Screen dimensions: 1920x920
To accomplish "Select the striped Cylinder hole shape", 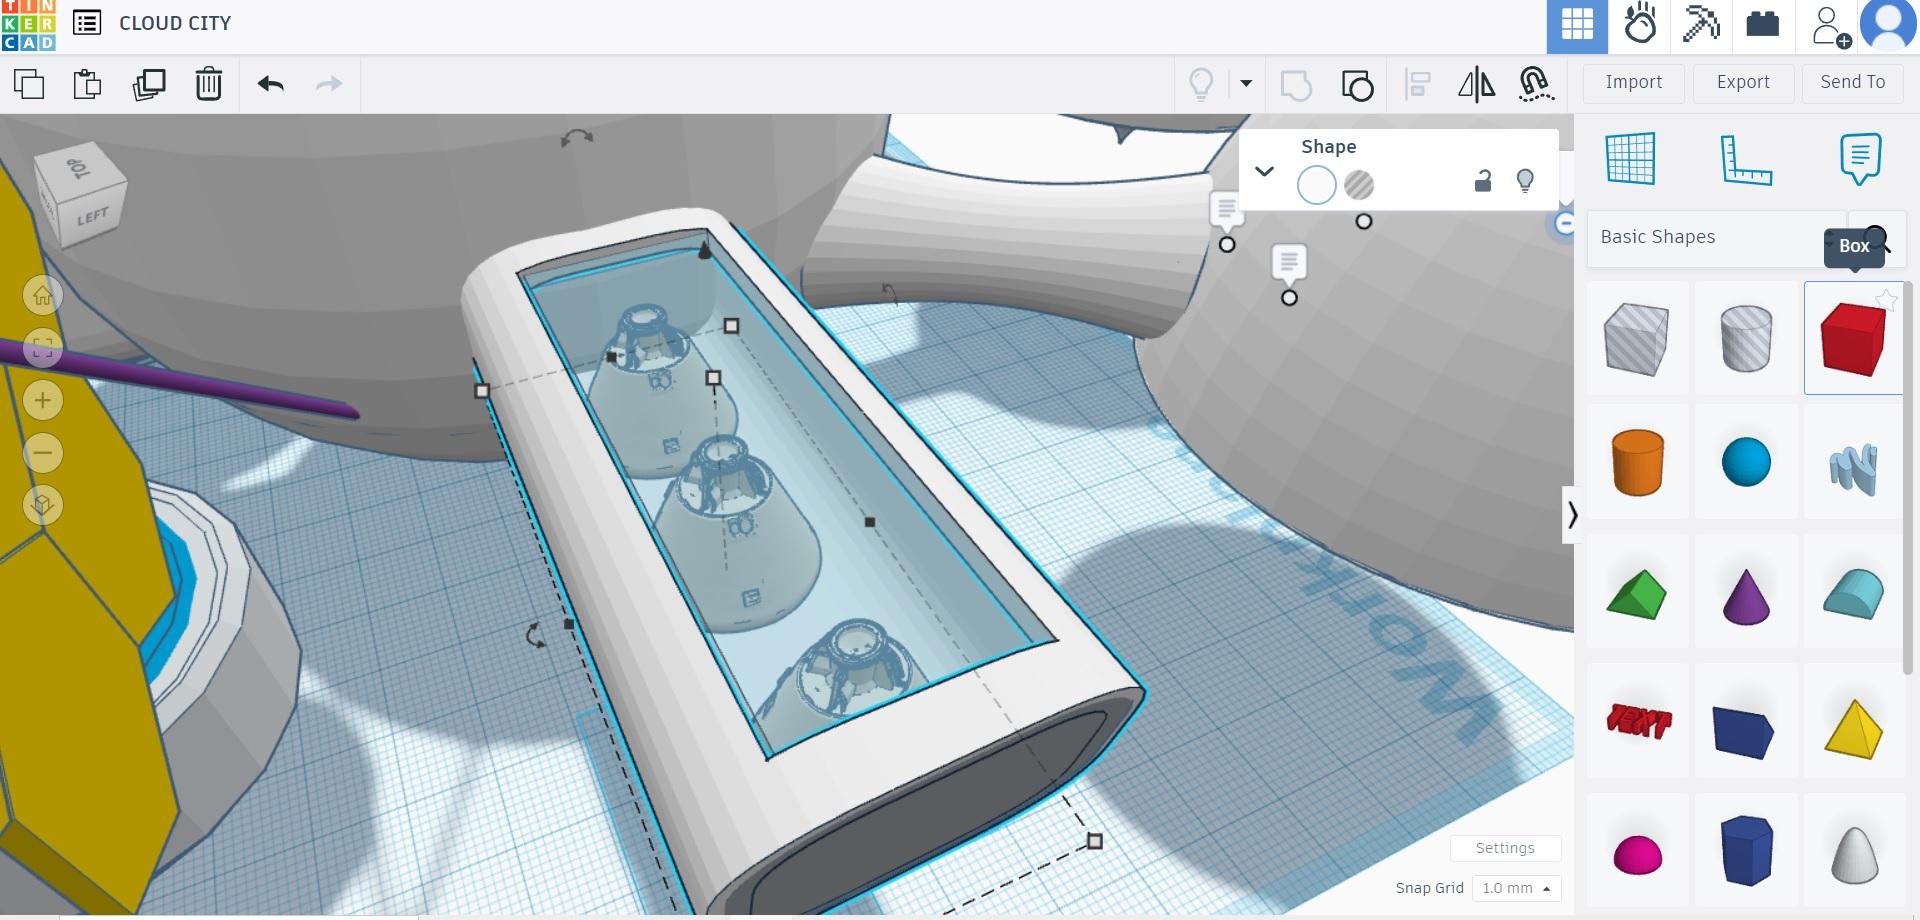I will click(1746, 339).
